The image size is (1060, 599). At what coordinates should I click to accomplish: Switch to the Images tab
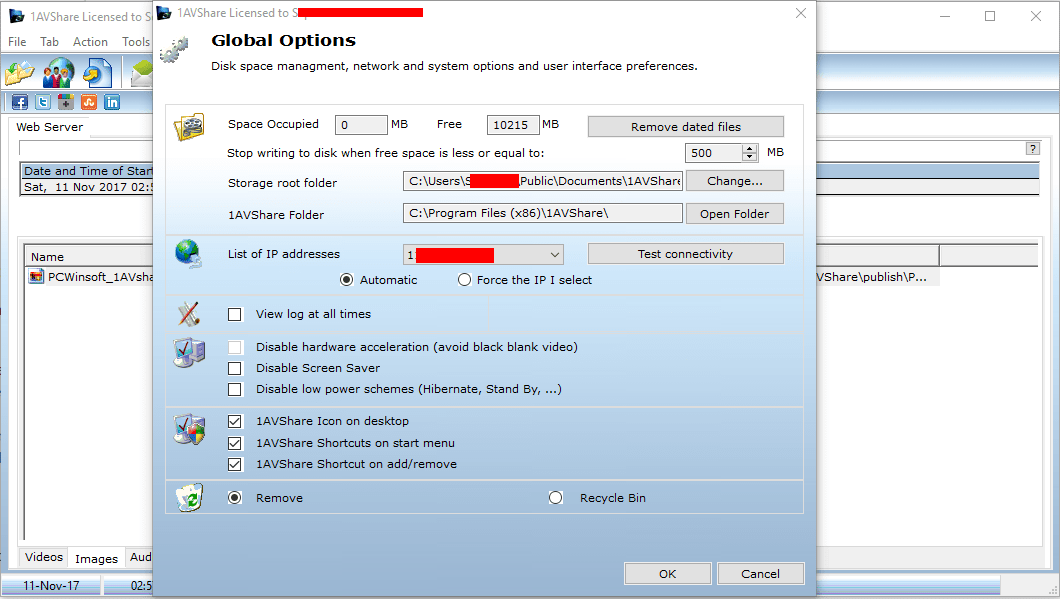96,558
